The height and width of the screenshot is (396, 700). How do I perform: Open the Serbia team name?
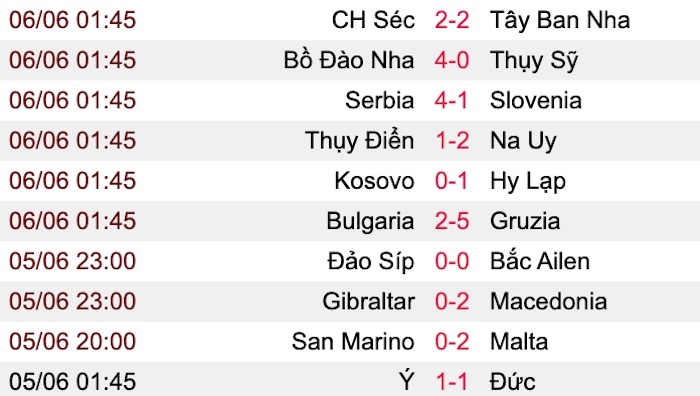click(379, 100)
